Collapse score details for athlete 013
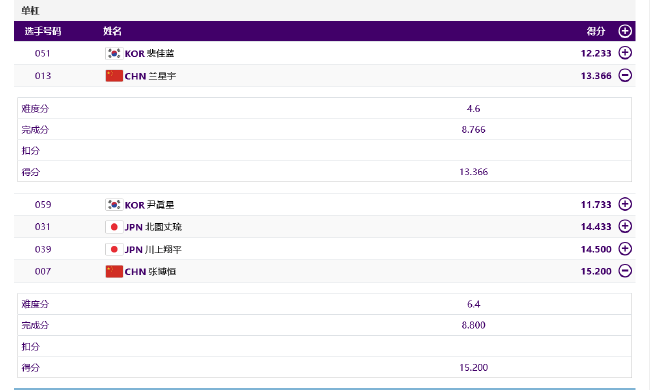Image resolution: width=650 pixels, height=390 pixels. 625,75
